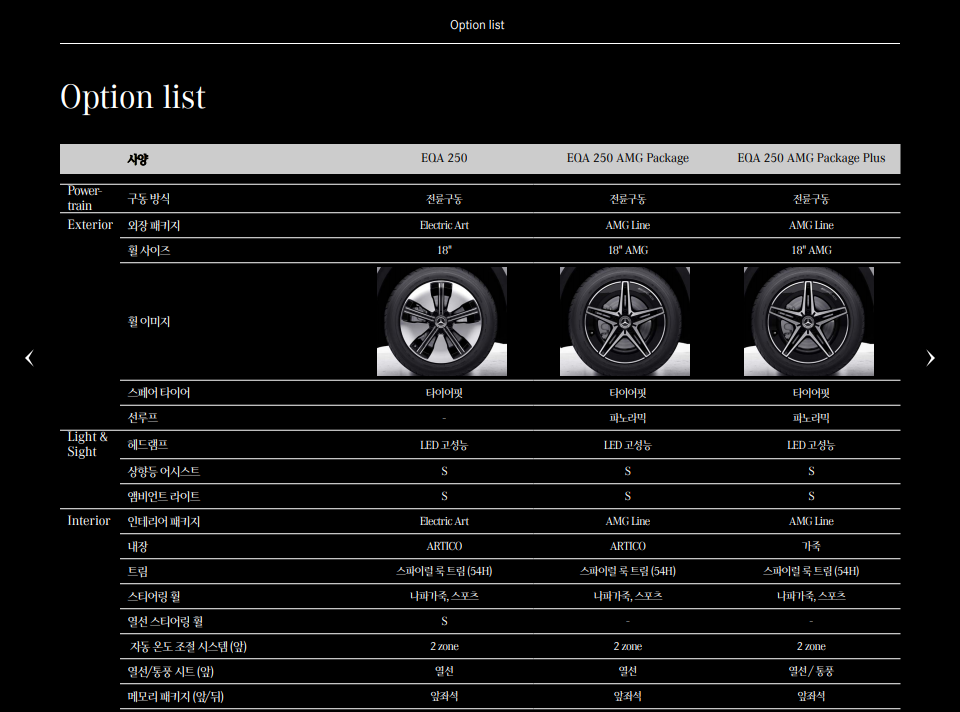Select the 자동 온도 조절 시스템 (앞) label
The width and height of the screenshot is (960, 712).
(x=189, y=646)
